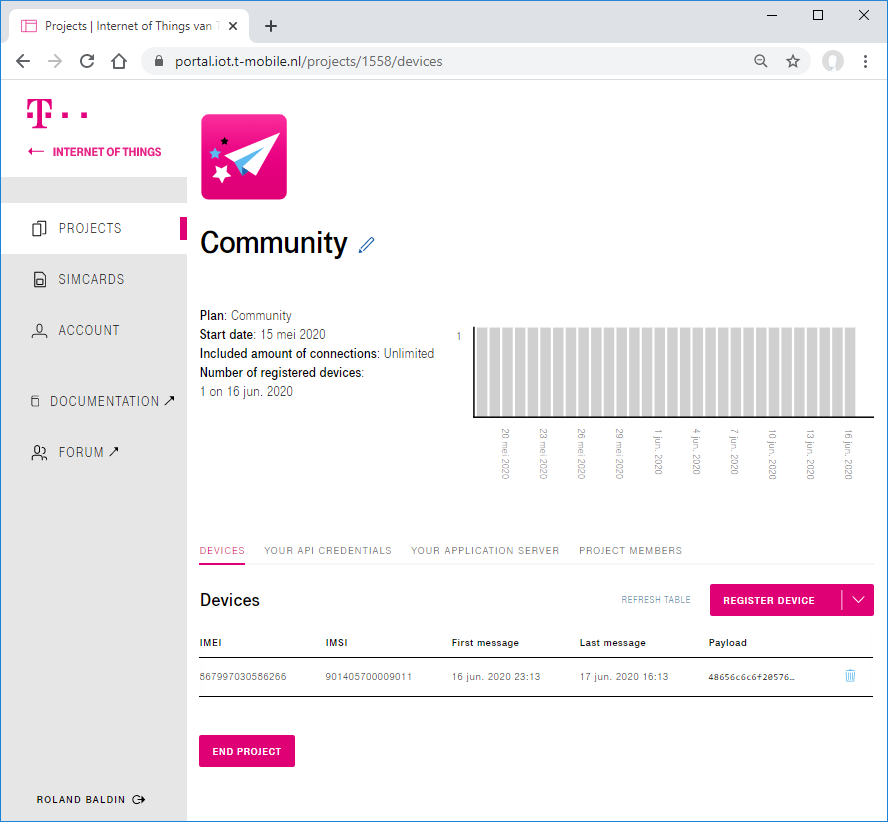Click chart axis label 20 mei 2020
Viewport: 888px width, 822px height.
coord(505,454)
